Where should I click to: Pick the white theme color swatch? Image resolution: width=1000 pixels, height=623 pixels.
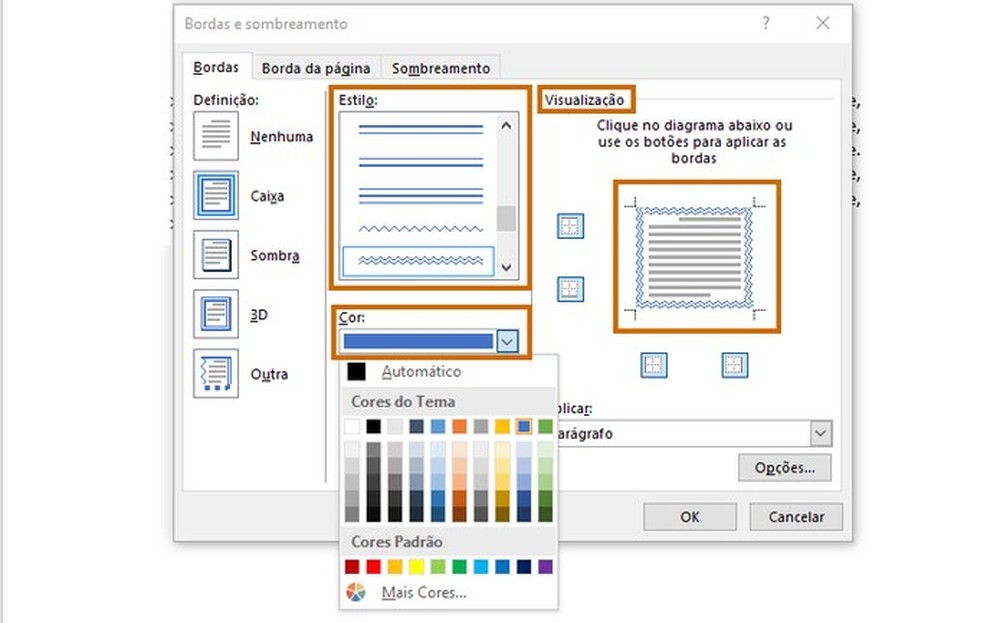pos(352,427)
